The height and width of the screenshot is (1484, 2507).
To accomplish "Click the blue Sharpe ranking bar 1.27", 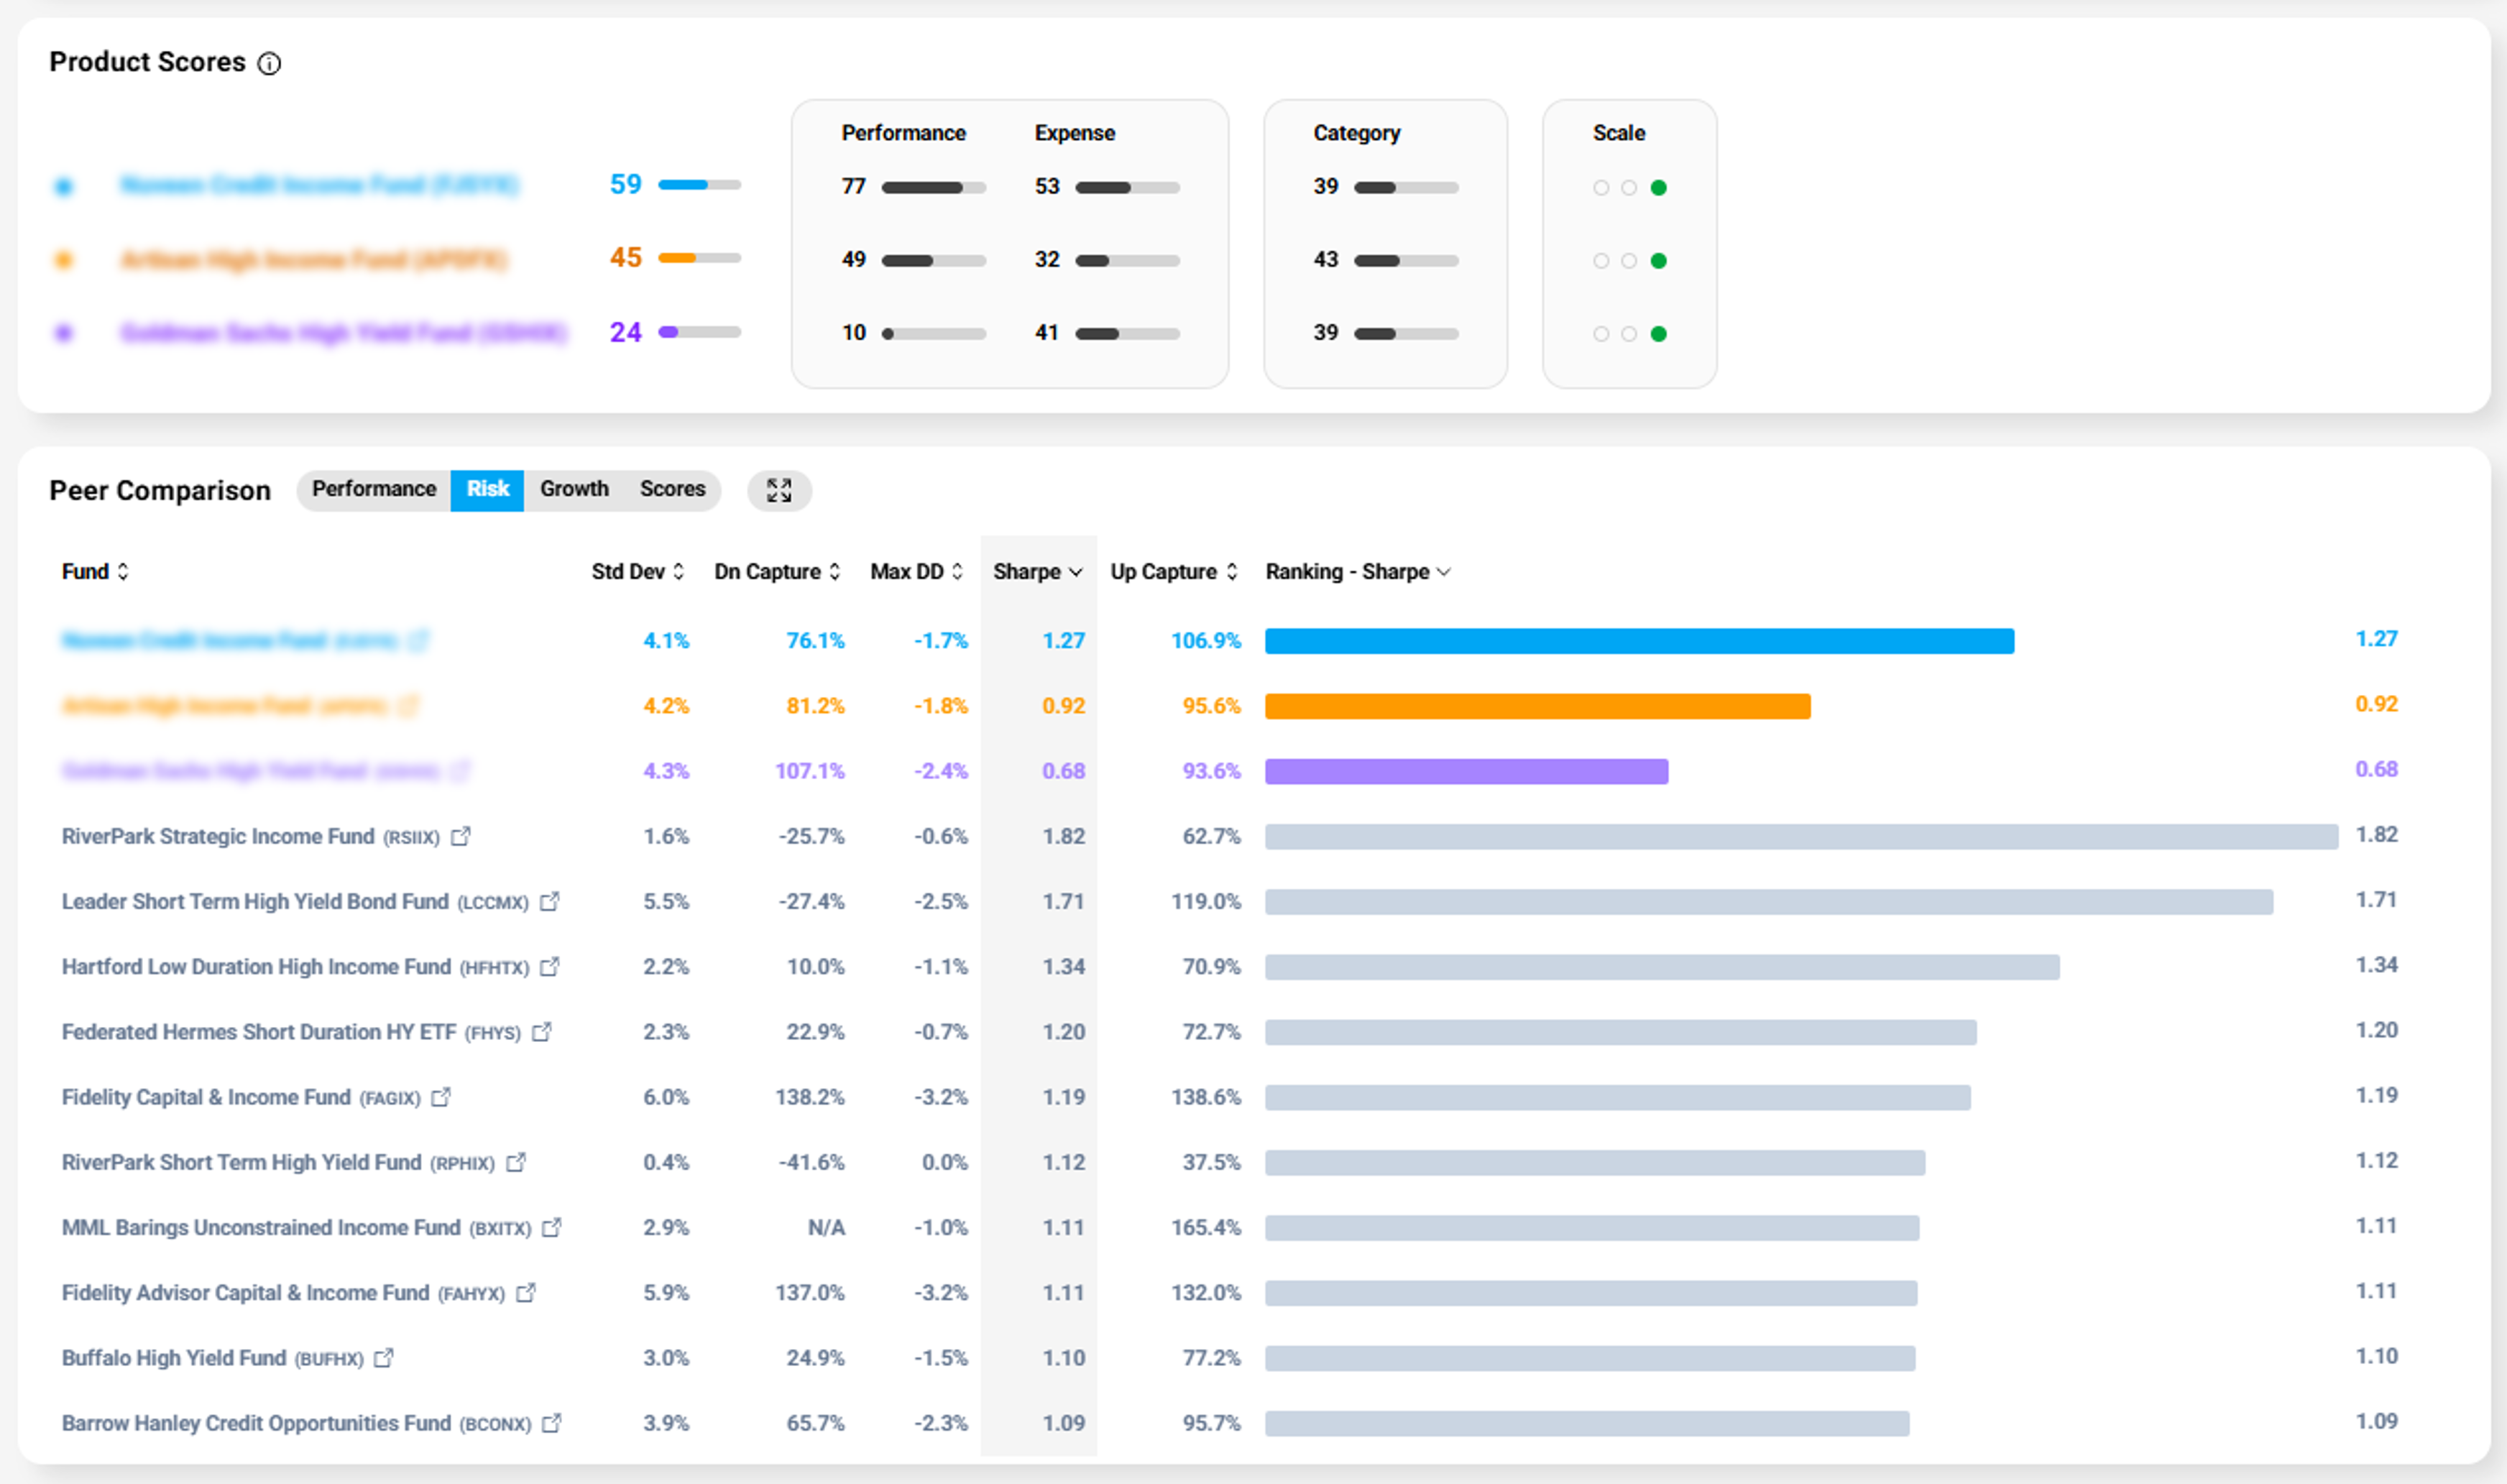I will click(1639, 641).
